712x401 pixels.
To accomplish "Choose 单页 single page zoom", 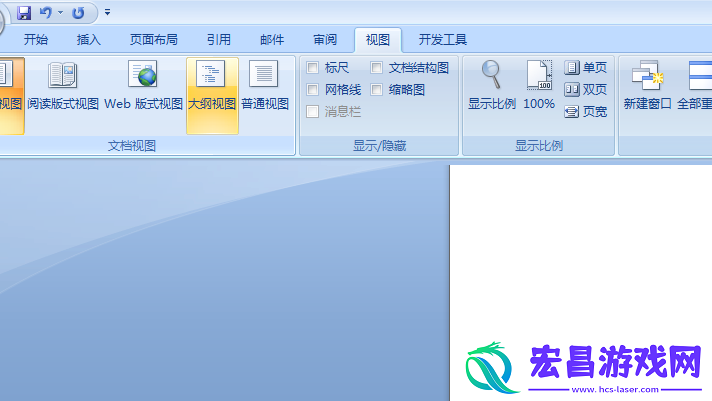I will coord(586,68).
